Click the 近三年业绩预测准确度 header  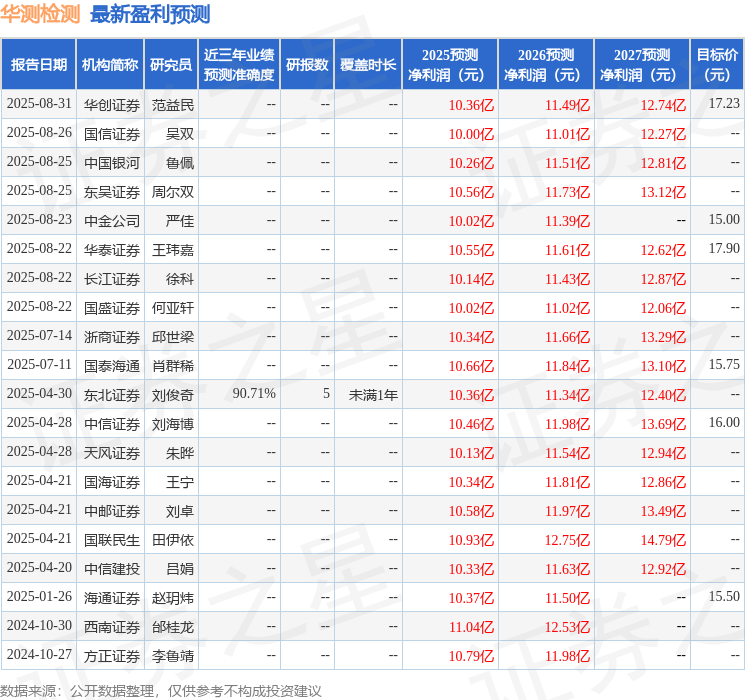(x=239, y=65)
